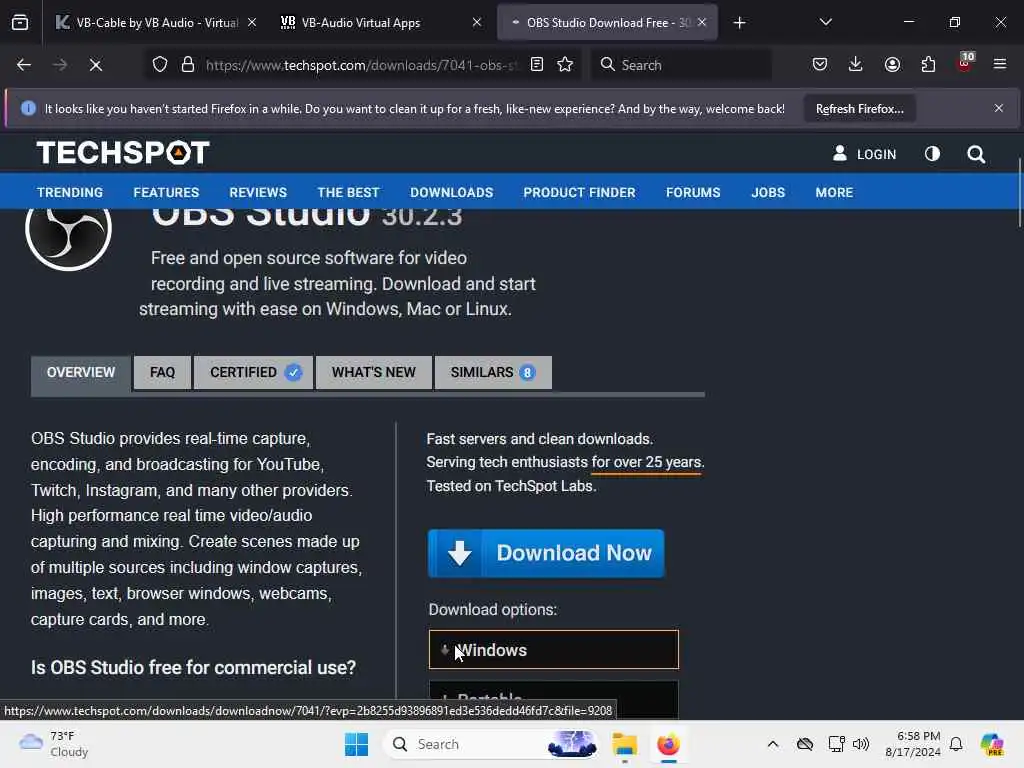The height and width of the screenshot is (768, 1024).
Task: Open network status tray icon
Action: 836,744
